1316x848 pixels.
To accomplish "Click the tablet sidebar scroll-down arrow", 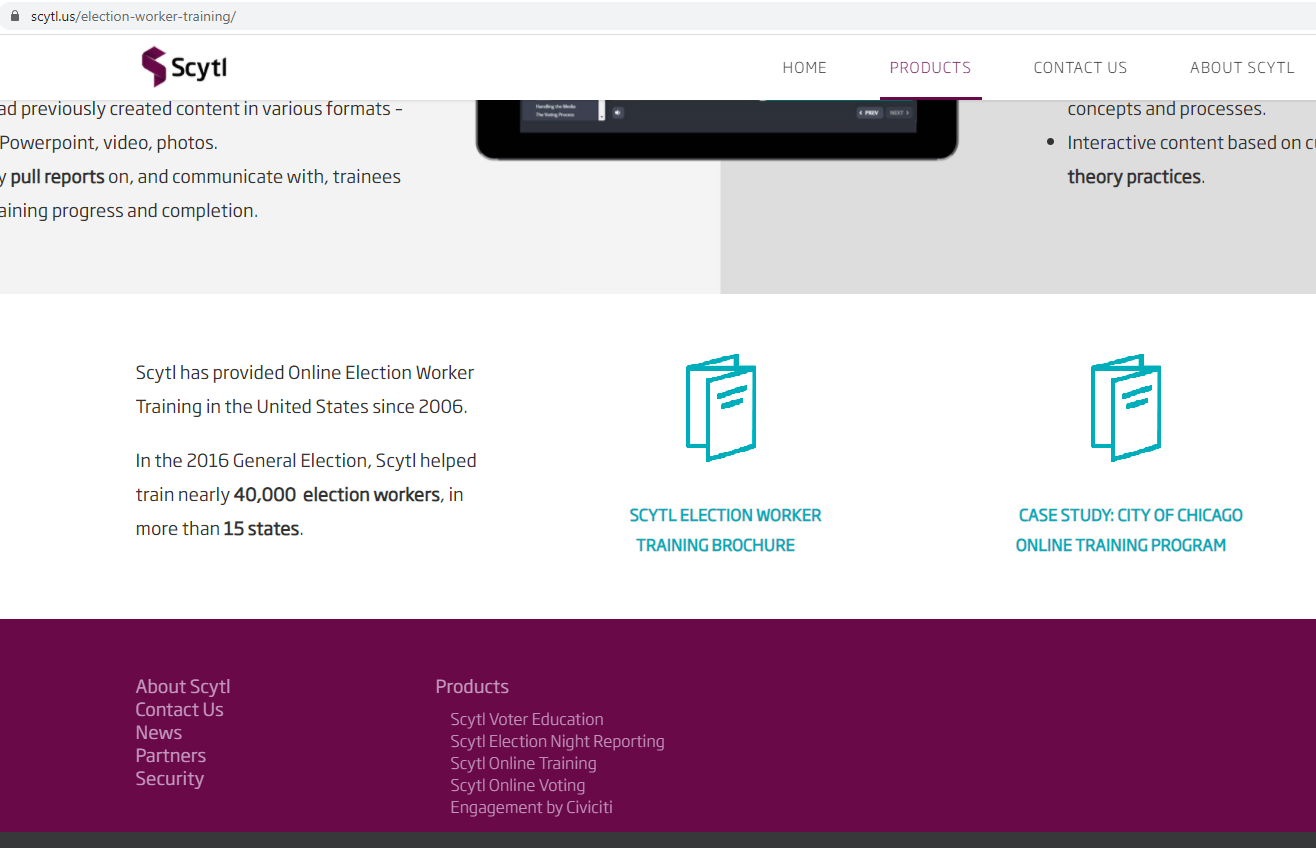I will coord(601,117).
